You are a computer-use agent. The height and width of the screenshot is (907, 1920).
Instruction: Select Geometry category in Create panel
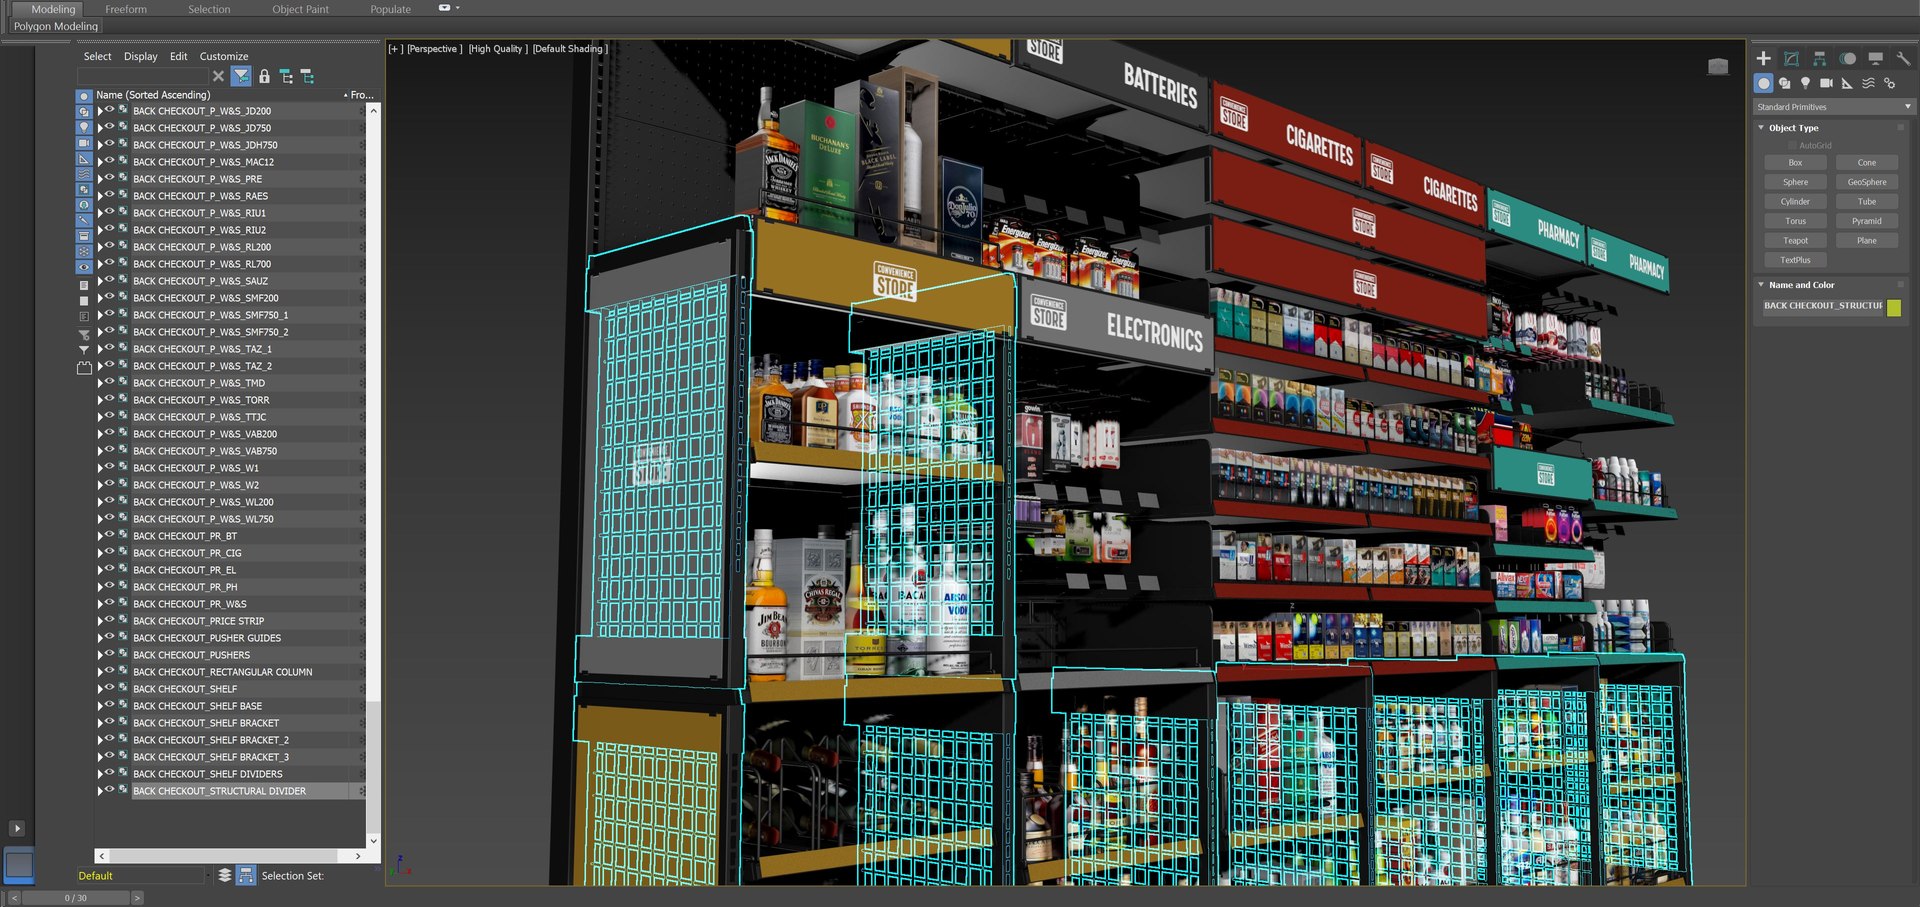pos(1764,83)
